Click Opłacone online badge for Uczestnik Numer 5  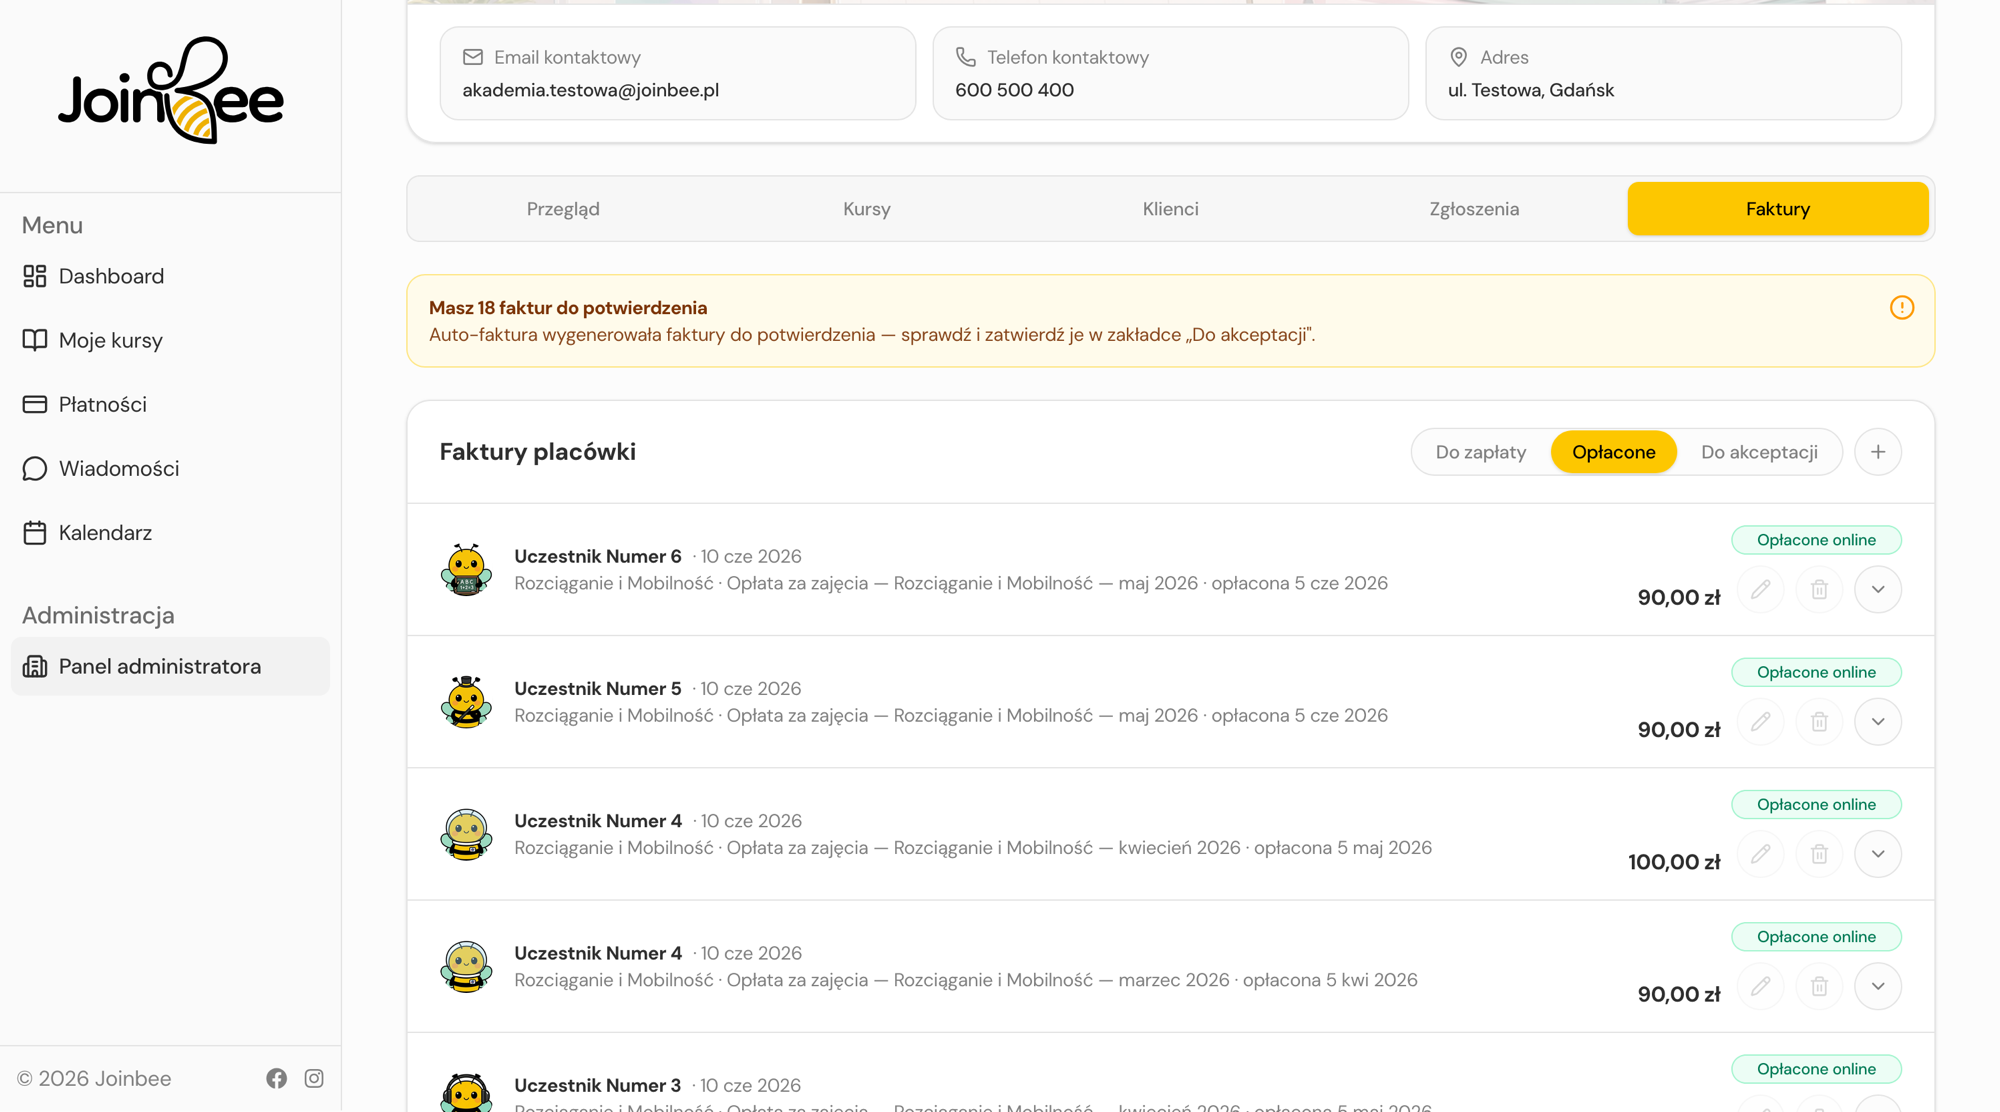(1816, 672)
